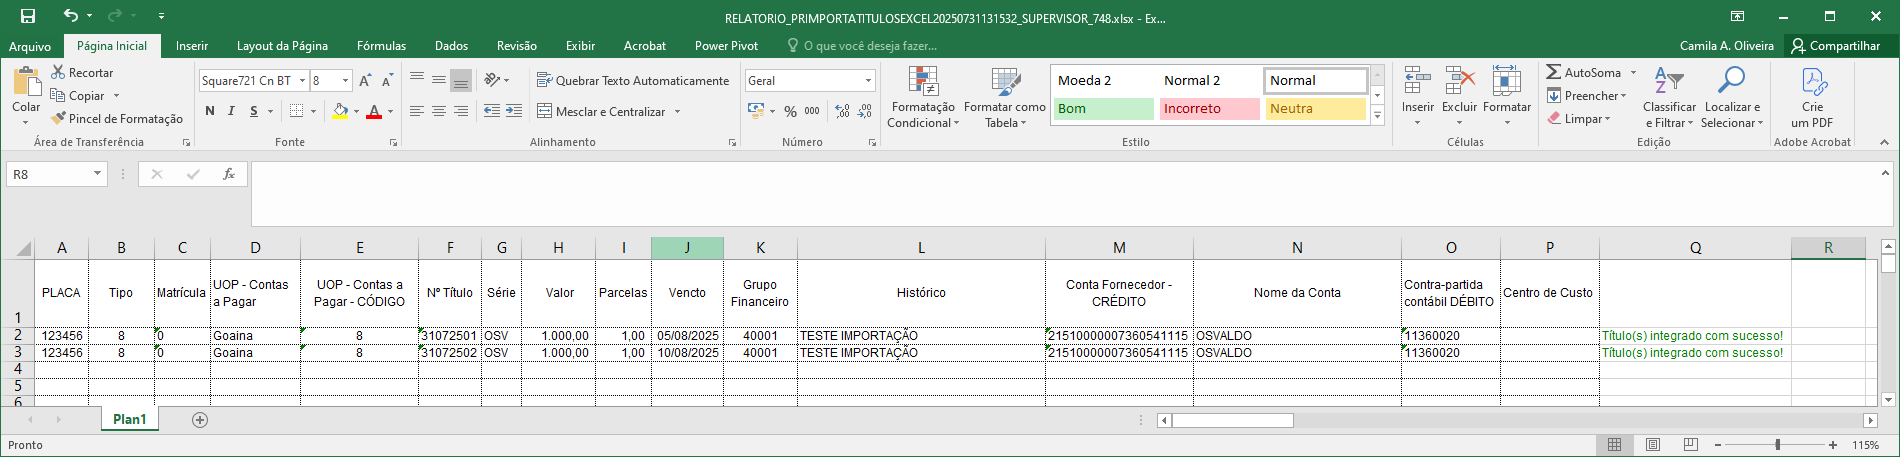Open the Arquivo menu
Screen dimensions: 1900x457
pos(30,46)
